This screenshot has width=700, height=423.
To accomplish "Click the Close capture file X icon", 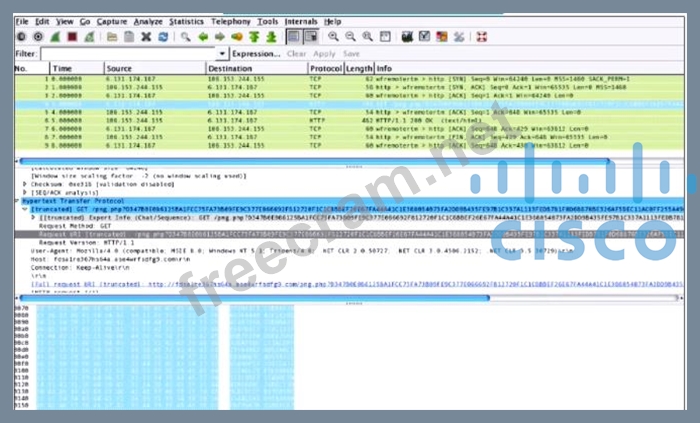I will [x=146, y=37].
